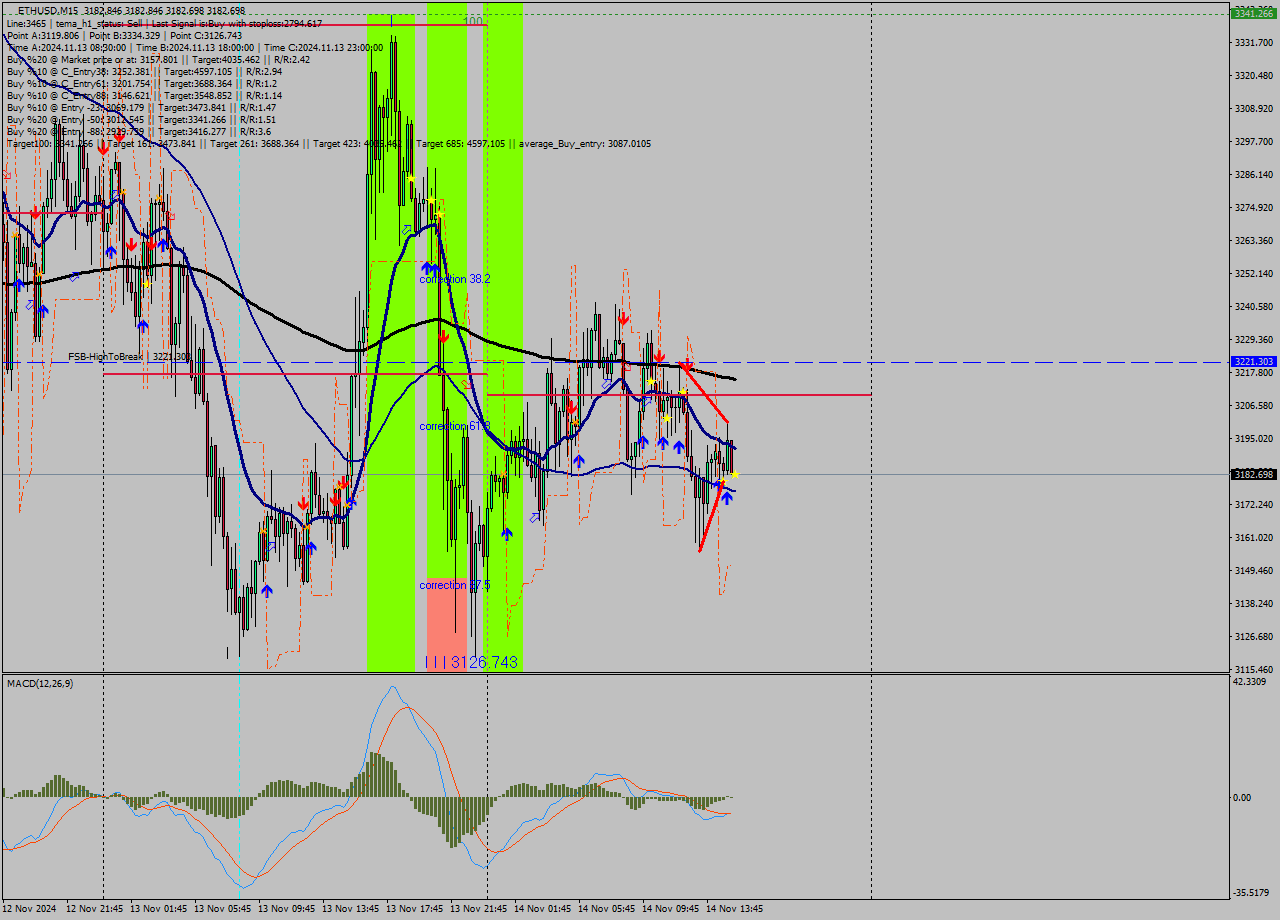This screenshot has height=920, width=1280.
Task: Click the 3297.700 price axis value
Action: pos(1255,141)
